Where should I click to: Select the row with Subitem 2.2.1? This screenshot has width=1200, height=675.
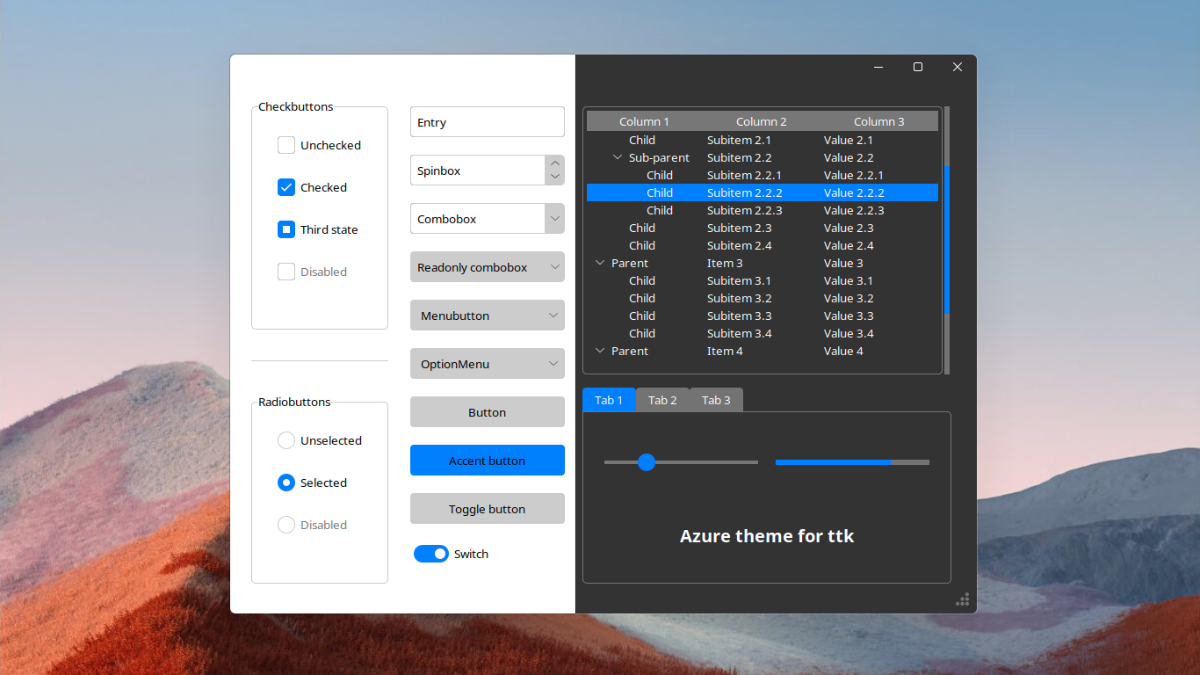762,175
